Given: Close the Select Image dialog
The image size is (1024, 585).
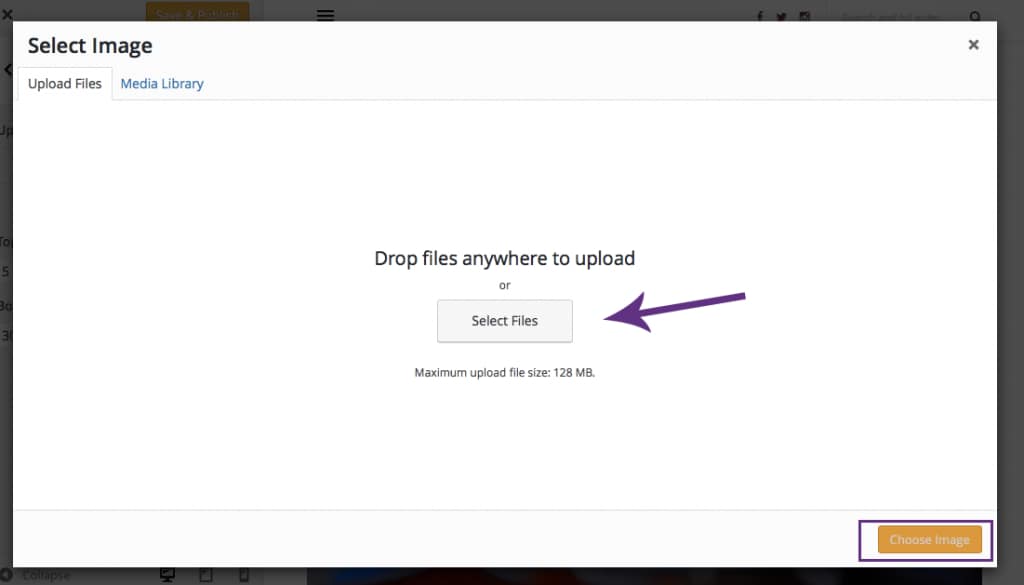Looking at the screenshot, I should pos(973,45).
